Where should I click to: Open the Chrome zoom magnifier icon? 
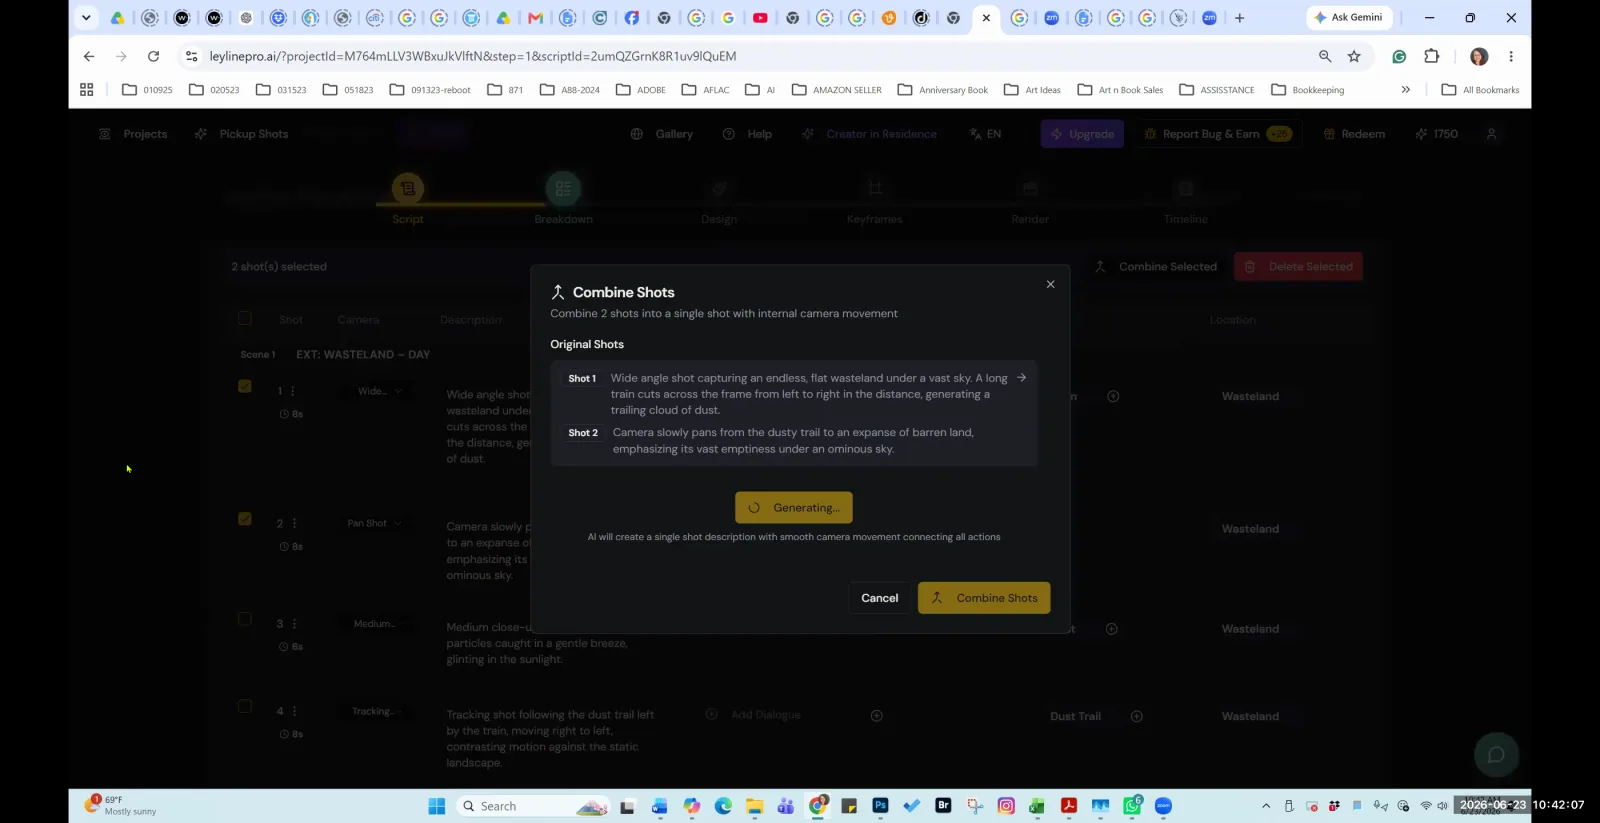pos(1325,56)
